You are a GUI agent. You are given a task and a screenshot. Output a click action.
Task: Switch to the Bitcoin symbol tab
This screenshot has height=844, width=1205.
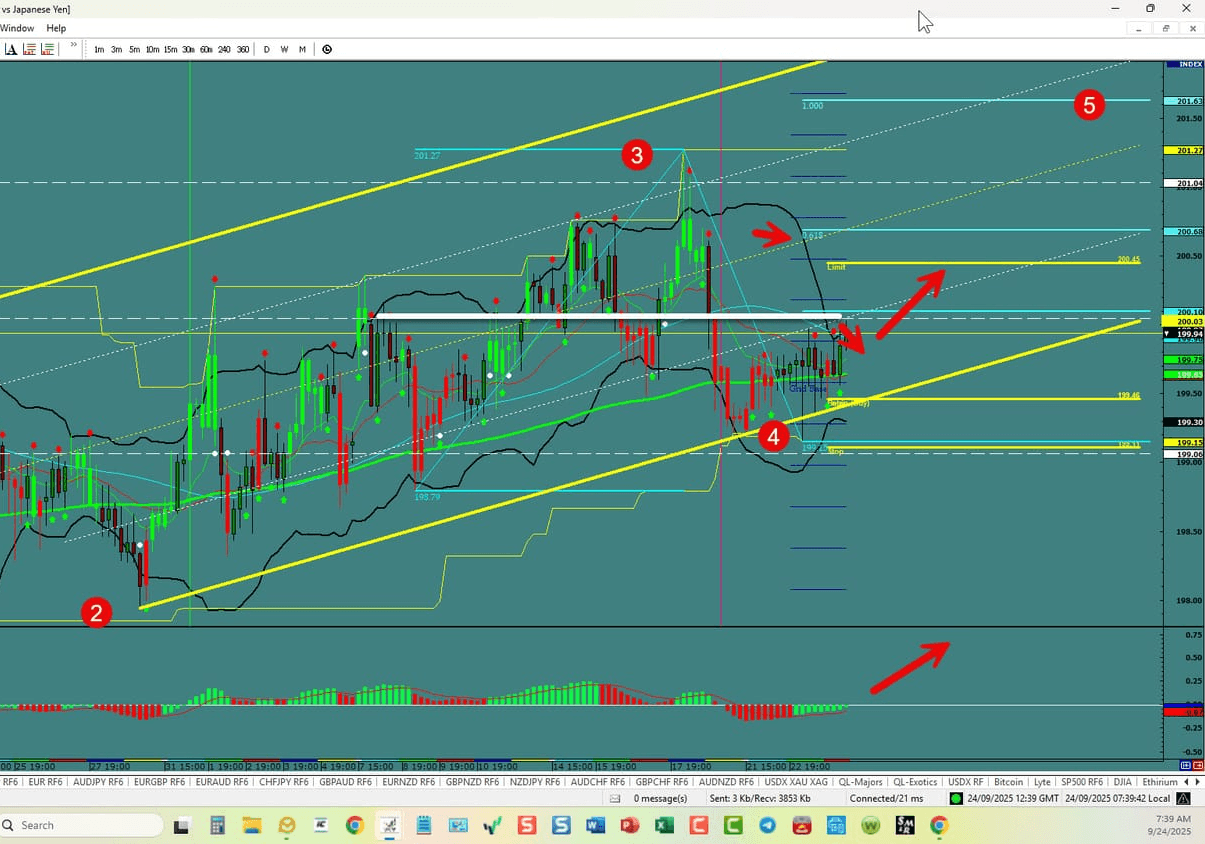pos(1008,781)
